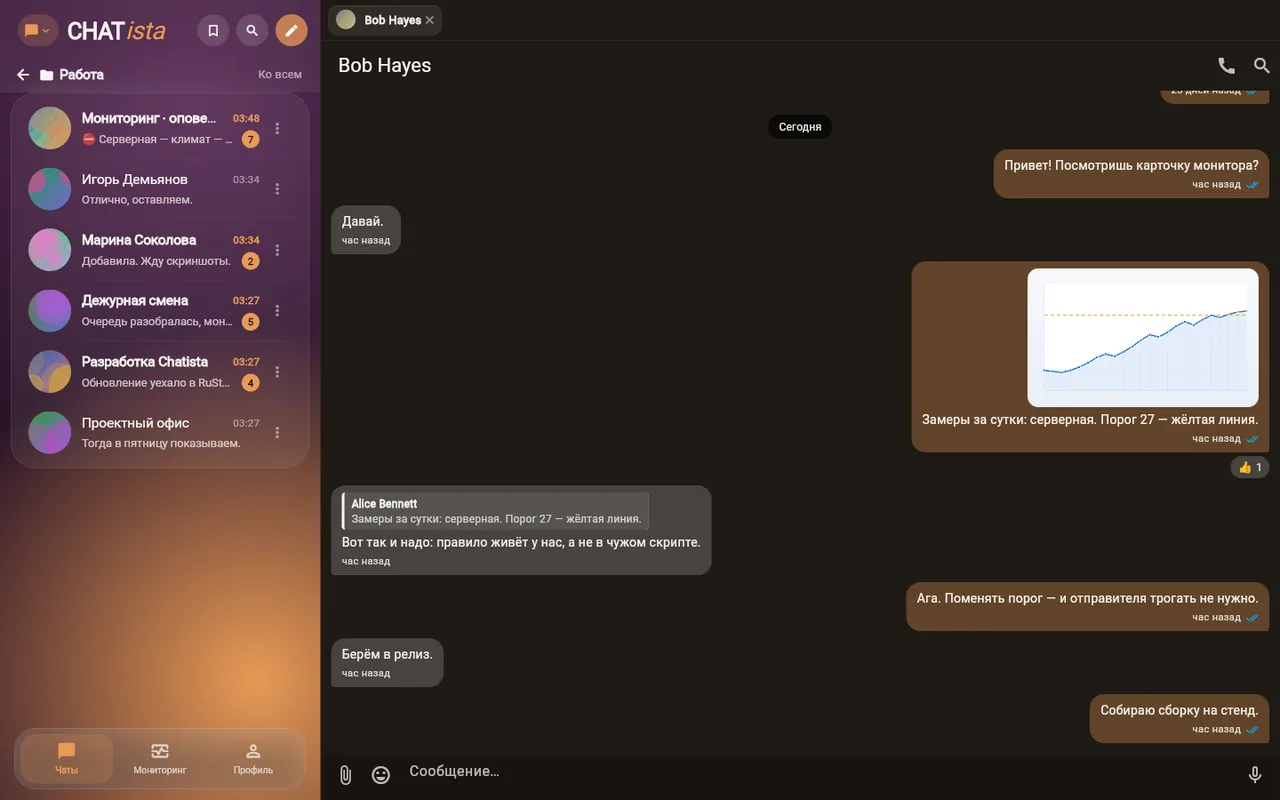Open the emoji picker
The height and width of the screenshot is (800, 1280).
[x=381, y=774]
